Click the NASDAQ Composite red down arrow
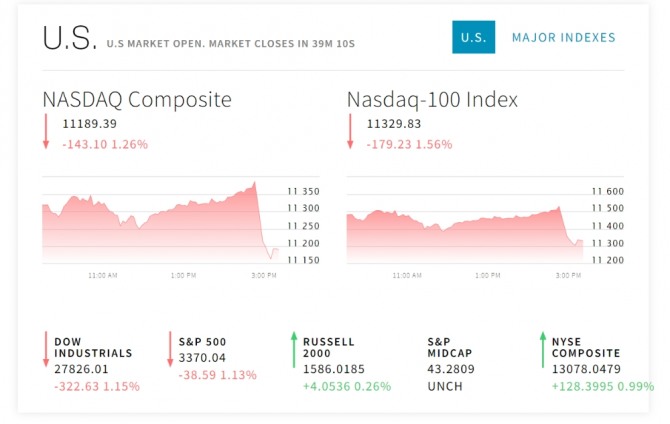The height and width of the screenshot is (424, 670). pos(45,133)
